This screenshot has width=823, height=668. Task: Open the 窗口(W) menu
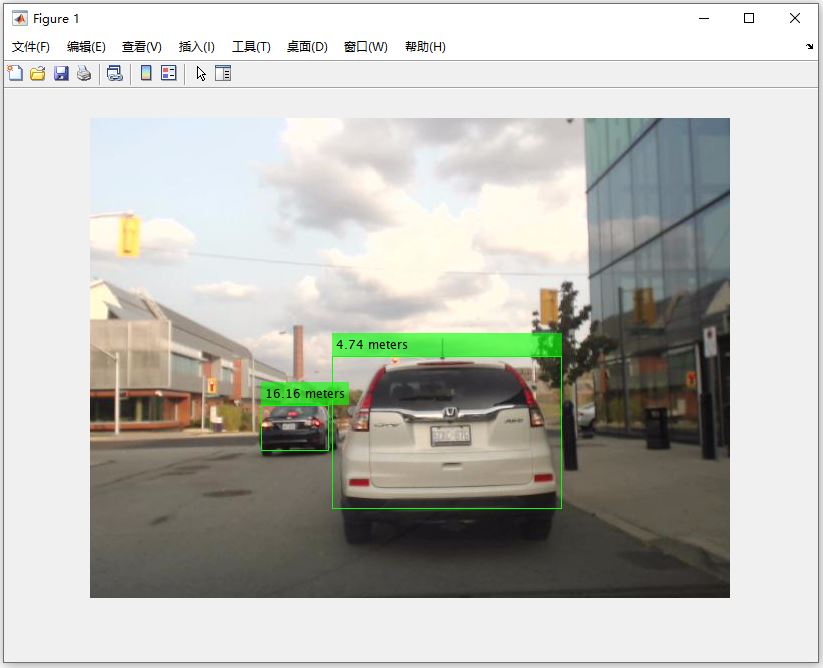tap(365, 47)
